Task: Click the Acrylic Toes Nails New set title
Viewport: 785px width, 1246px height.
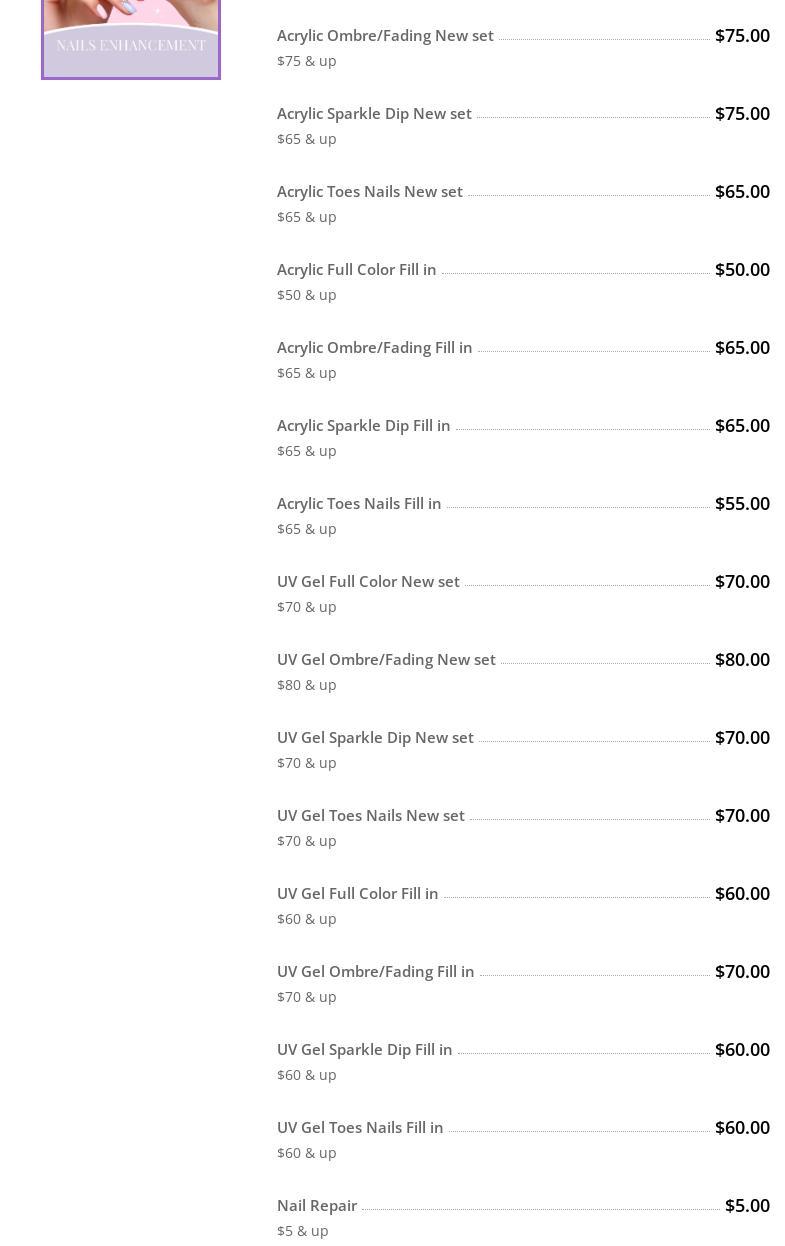Action: [x=369, y=192]
